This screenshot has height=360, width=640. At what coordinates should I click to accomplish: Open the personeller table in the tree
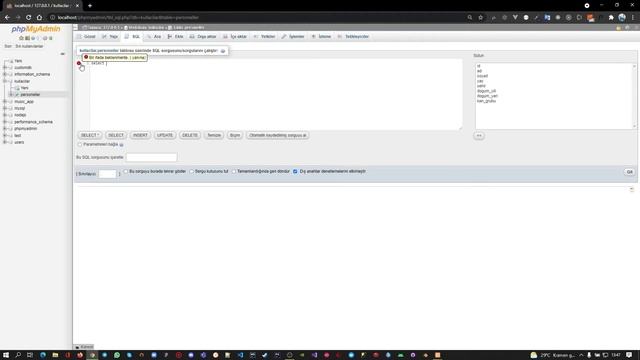coord(30,95)
